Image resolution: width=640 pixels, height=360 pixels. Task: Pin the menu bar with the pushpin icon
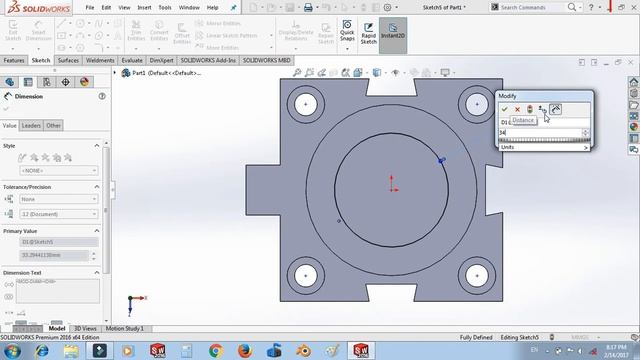233,7
